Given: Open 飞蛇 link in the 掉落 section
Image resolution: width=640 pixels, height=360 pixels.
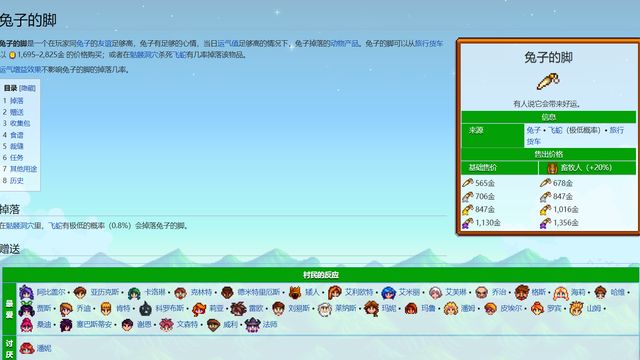Looking at the screenshot, I should (x=55, y=225).
